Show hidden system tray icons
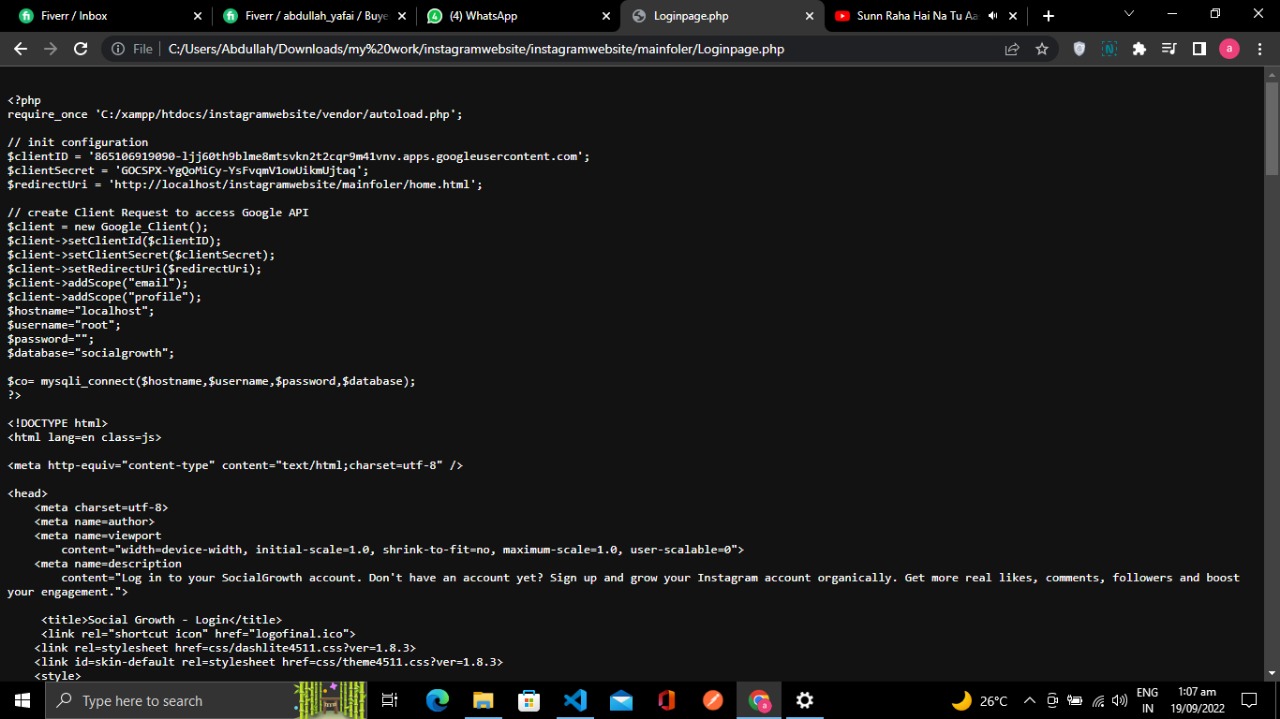The height and width of the screenshot is (719, 1280). click(1028, 701)
